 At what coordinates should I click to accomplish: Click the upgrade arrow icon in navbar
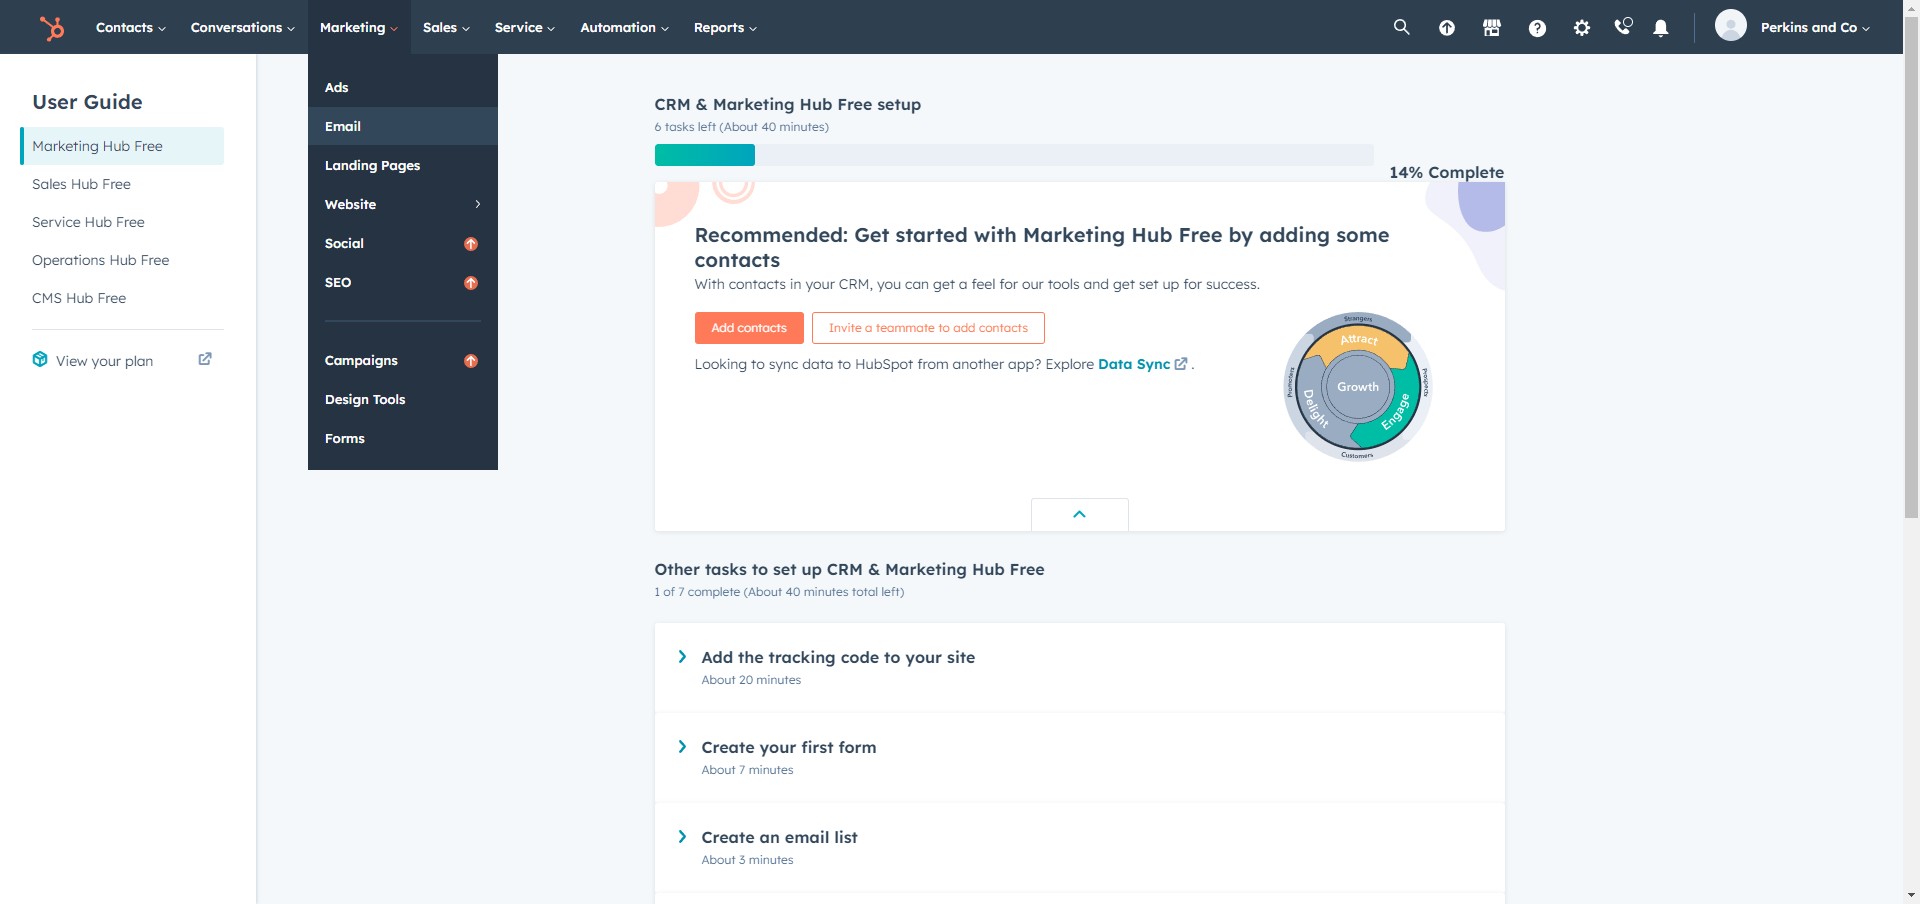1446,28
